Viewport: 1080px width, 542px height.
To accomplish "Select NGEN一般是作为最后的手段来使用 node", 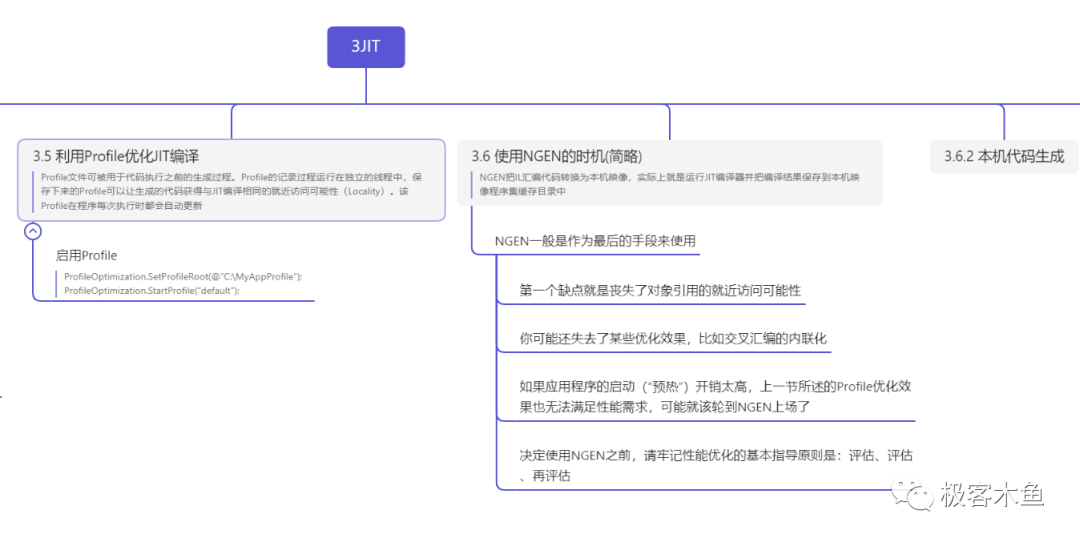I will tap(595, 241).
